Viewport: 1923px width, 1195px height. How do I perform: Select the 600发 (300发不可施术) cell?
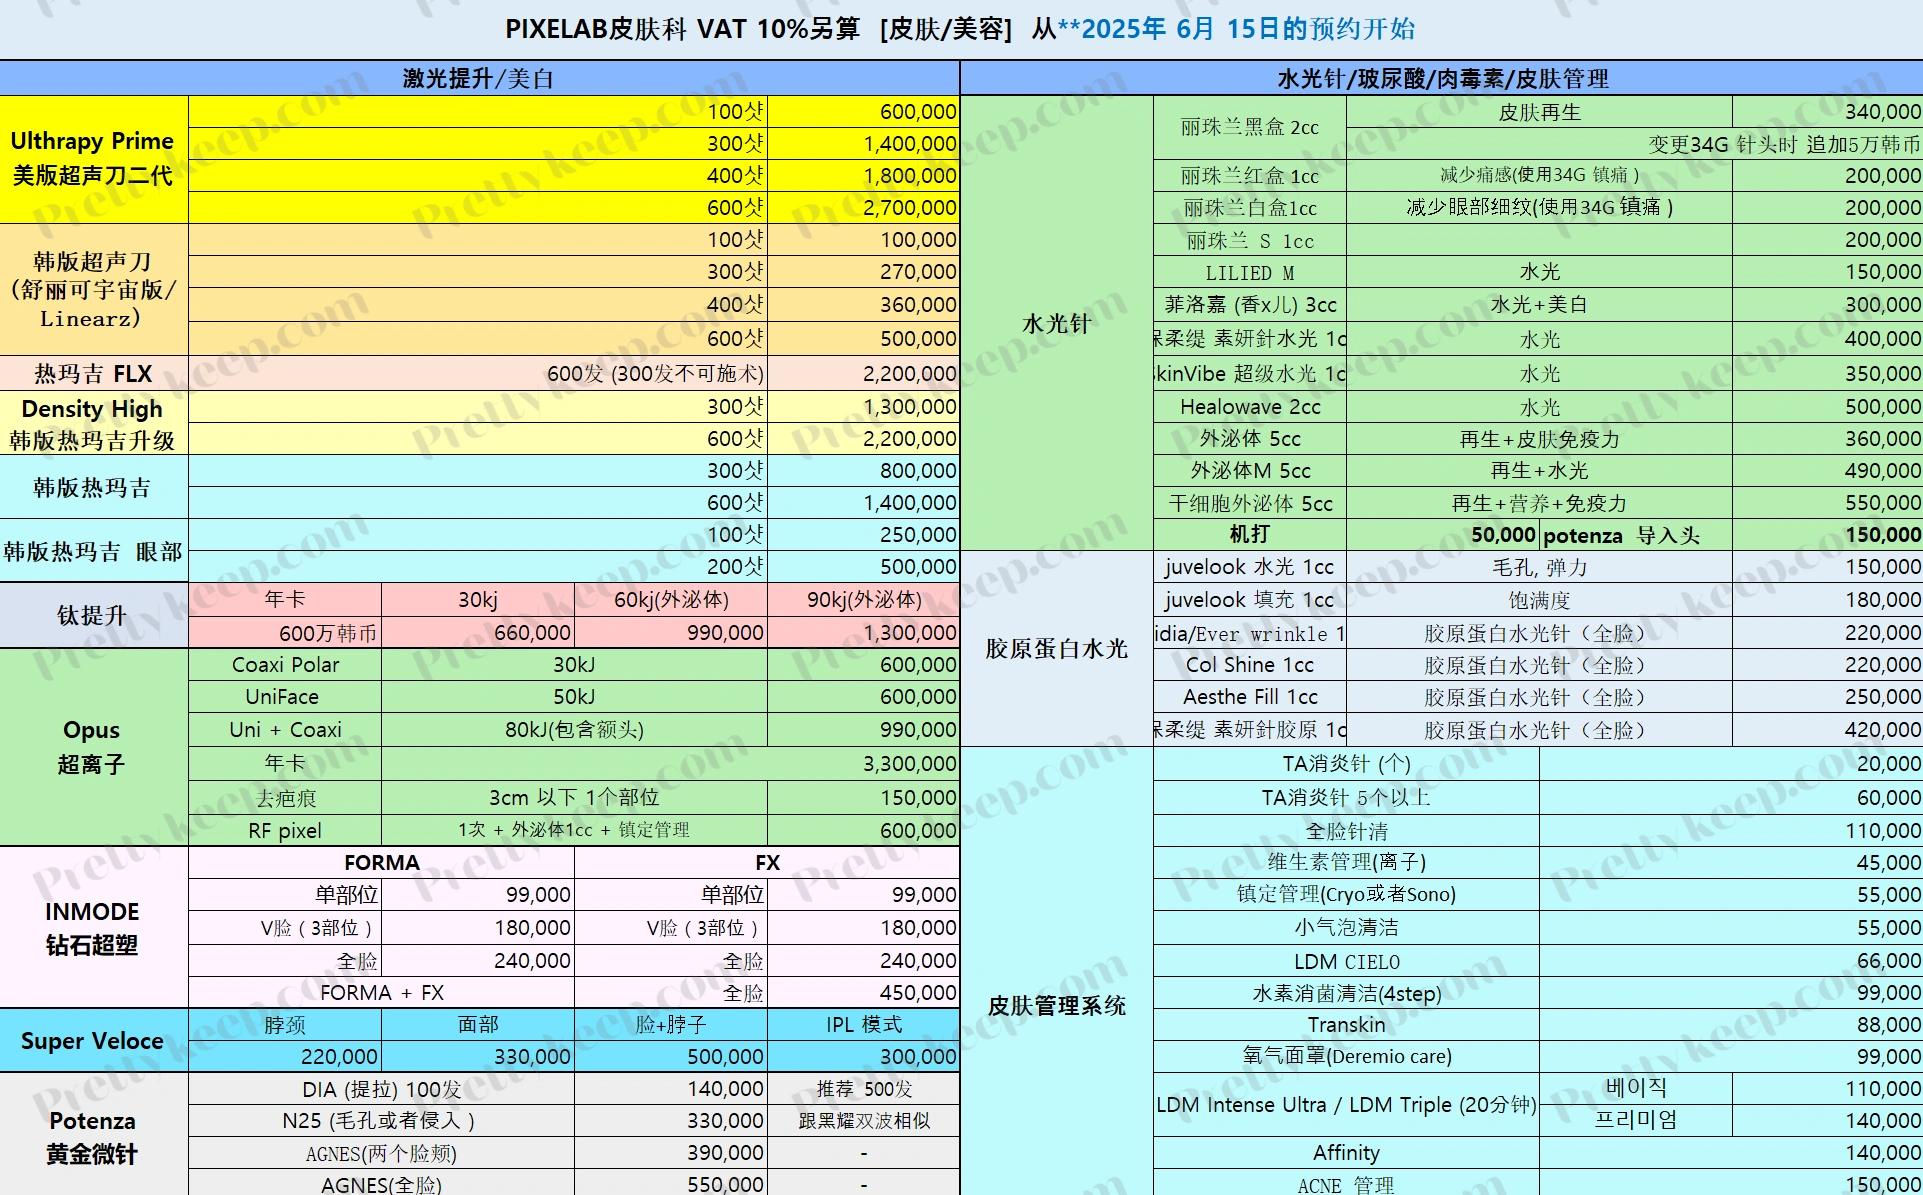(x=478, y=373)
